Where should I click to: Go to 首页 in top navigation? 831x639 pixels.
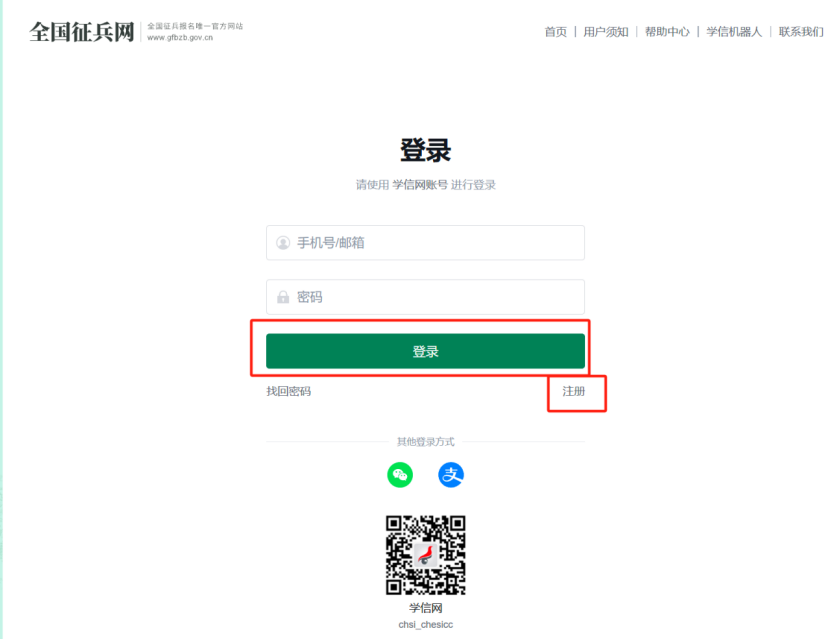coord(555,32)
